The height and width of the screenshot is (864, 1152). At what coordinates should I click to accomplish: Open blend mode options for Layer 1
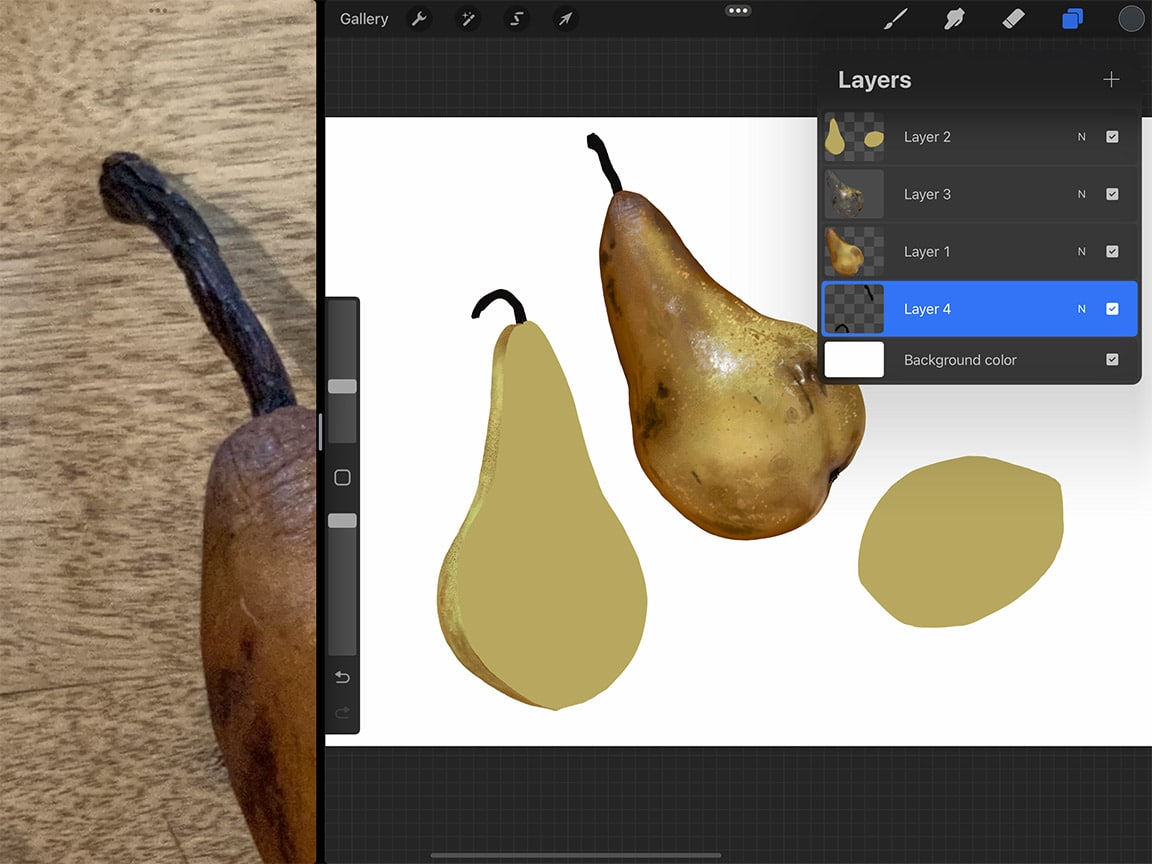coord(1081,251)
